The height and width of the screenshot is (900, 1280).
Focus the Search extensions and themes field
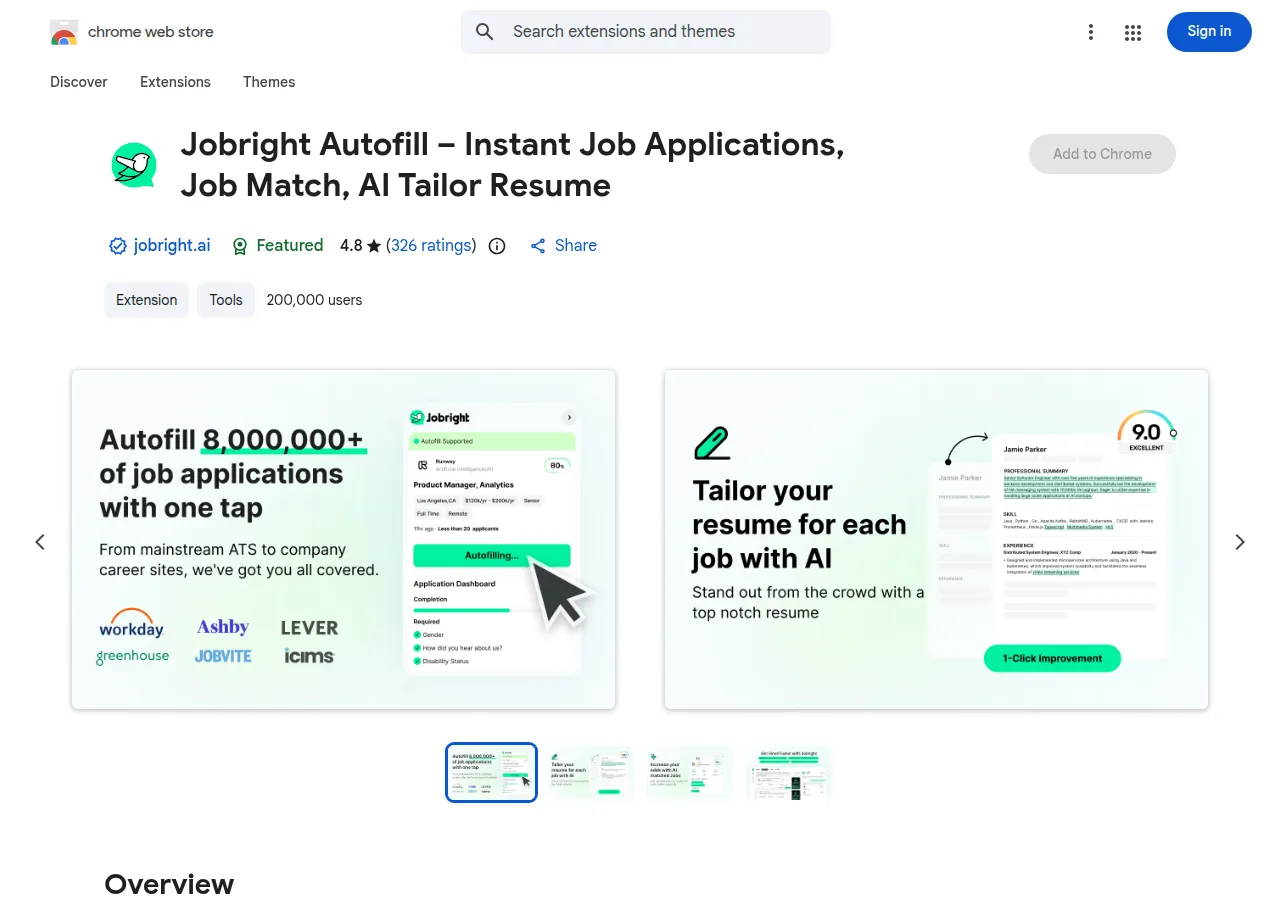tap(646, 32)
